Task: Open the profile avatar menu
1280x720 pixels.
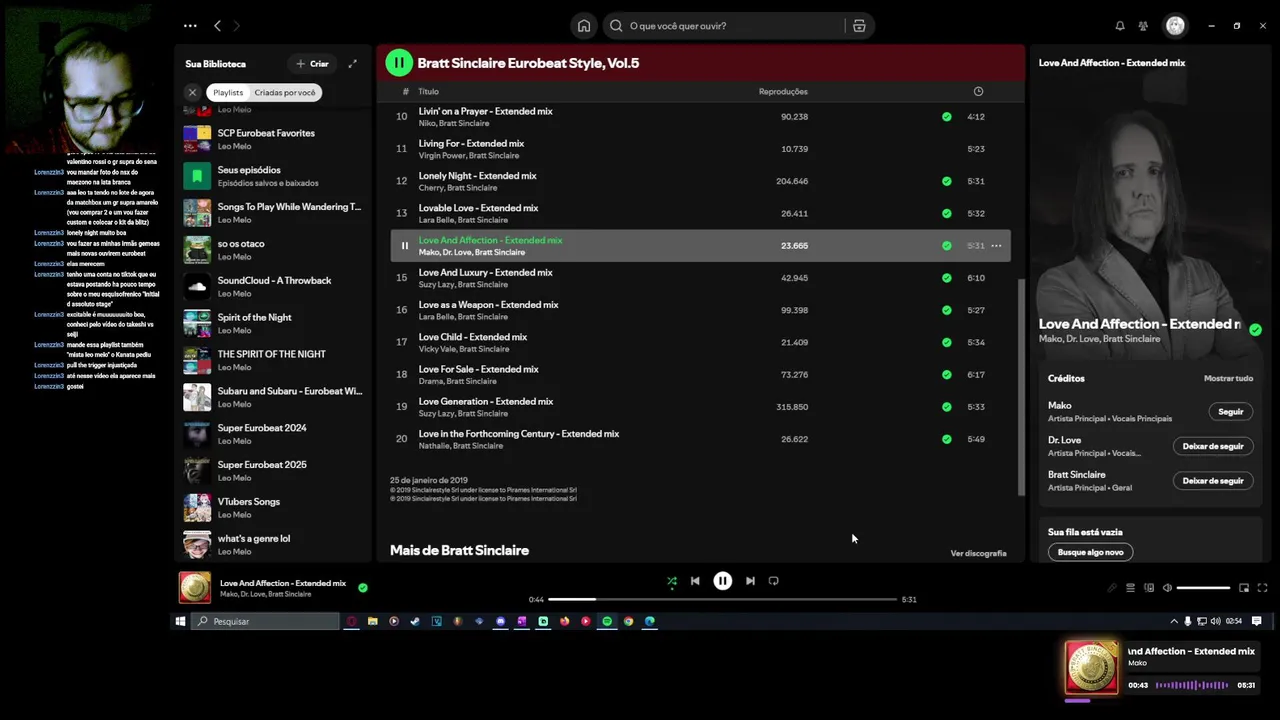Action: click(x=1175, y=26)
